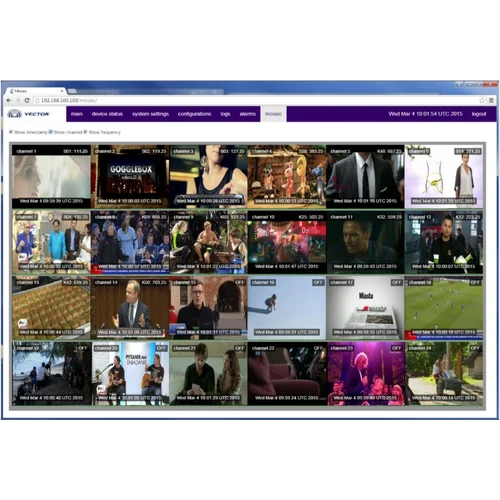The image size is (500, 500).
Task: Go to the configurations page
Action: (x=194, y=114)
